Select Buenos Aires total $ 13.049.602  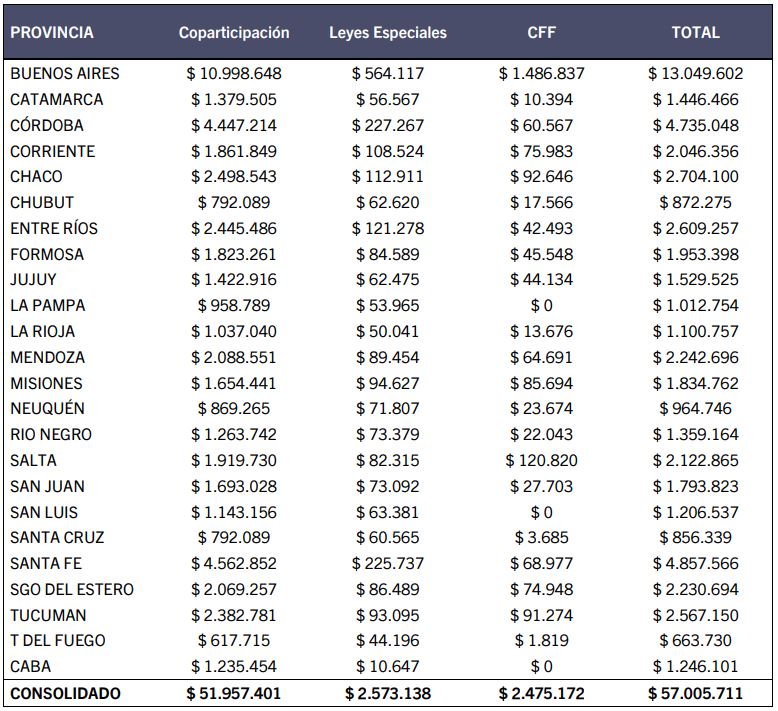click(695, 73)
